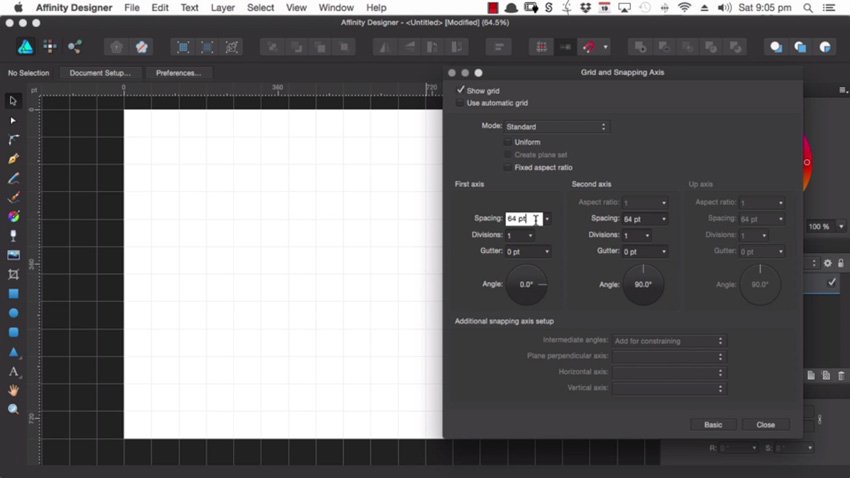Adjust the First axis Angle dial
The image size is (850, 478).
click(x=526, y=285)
